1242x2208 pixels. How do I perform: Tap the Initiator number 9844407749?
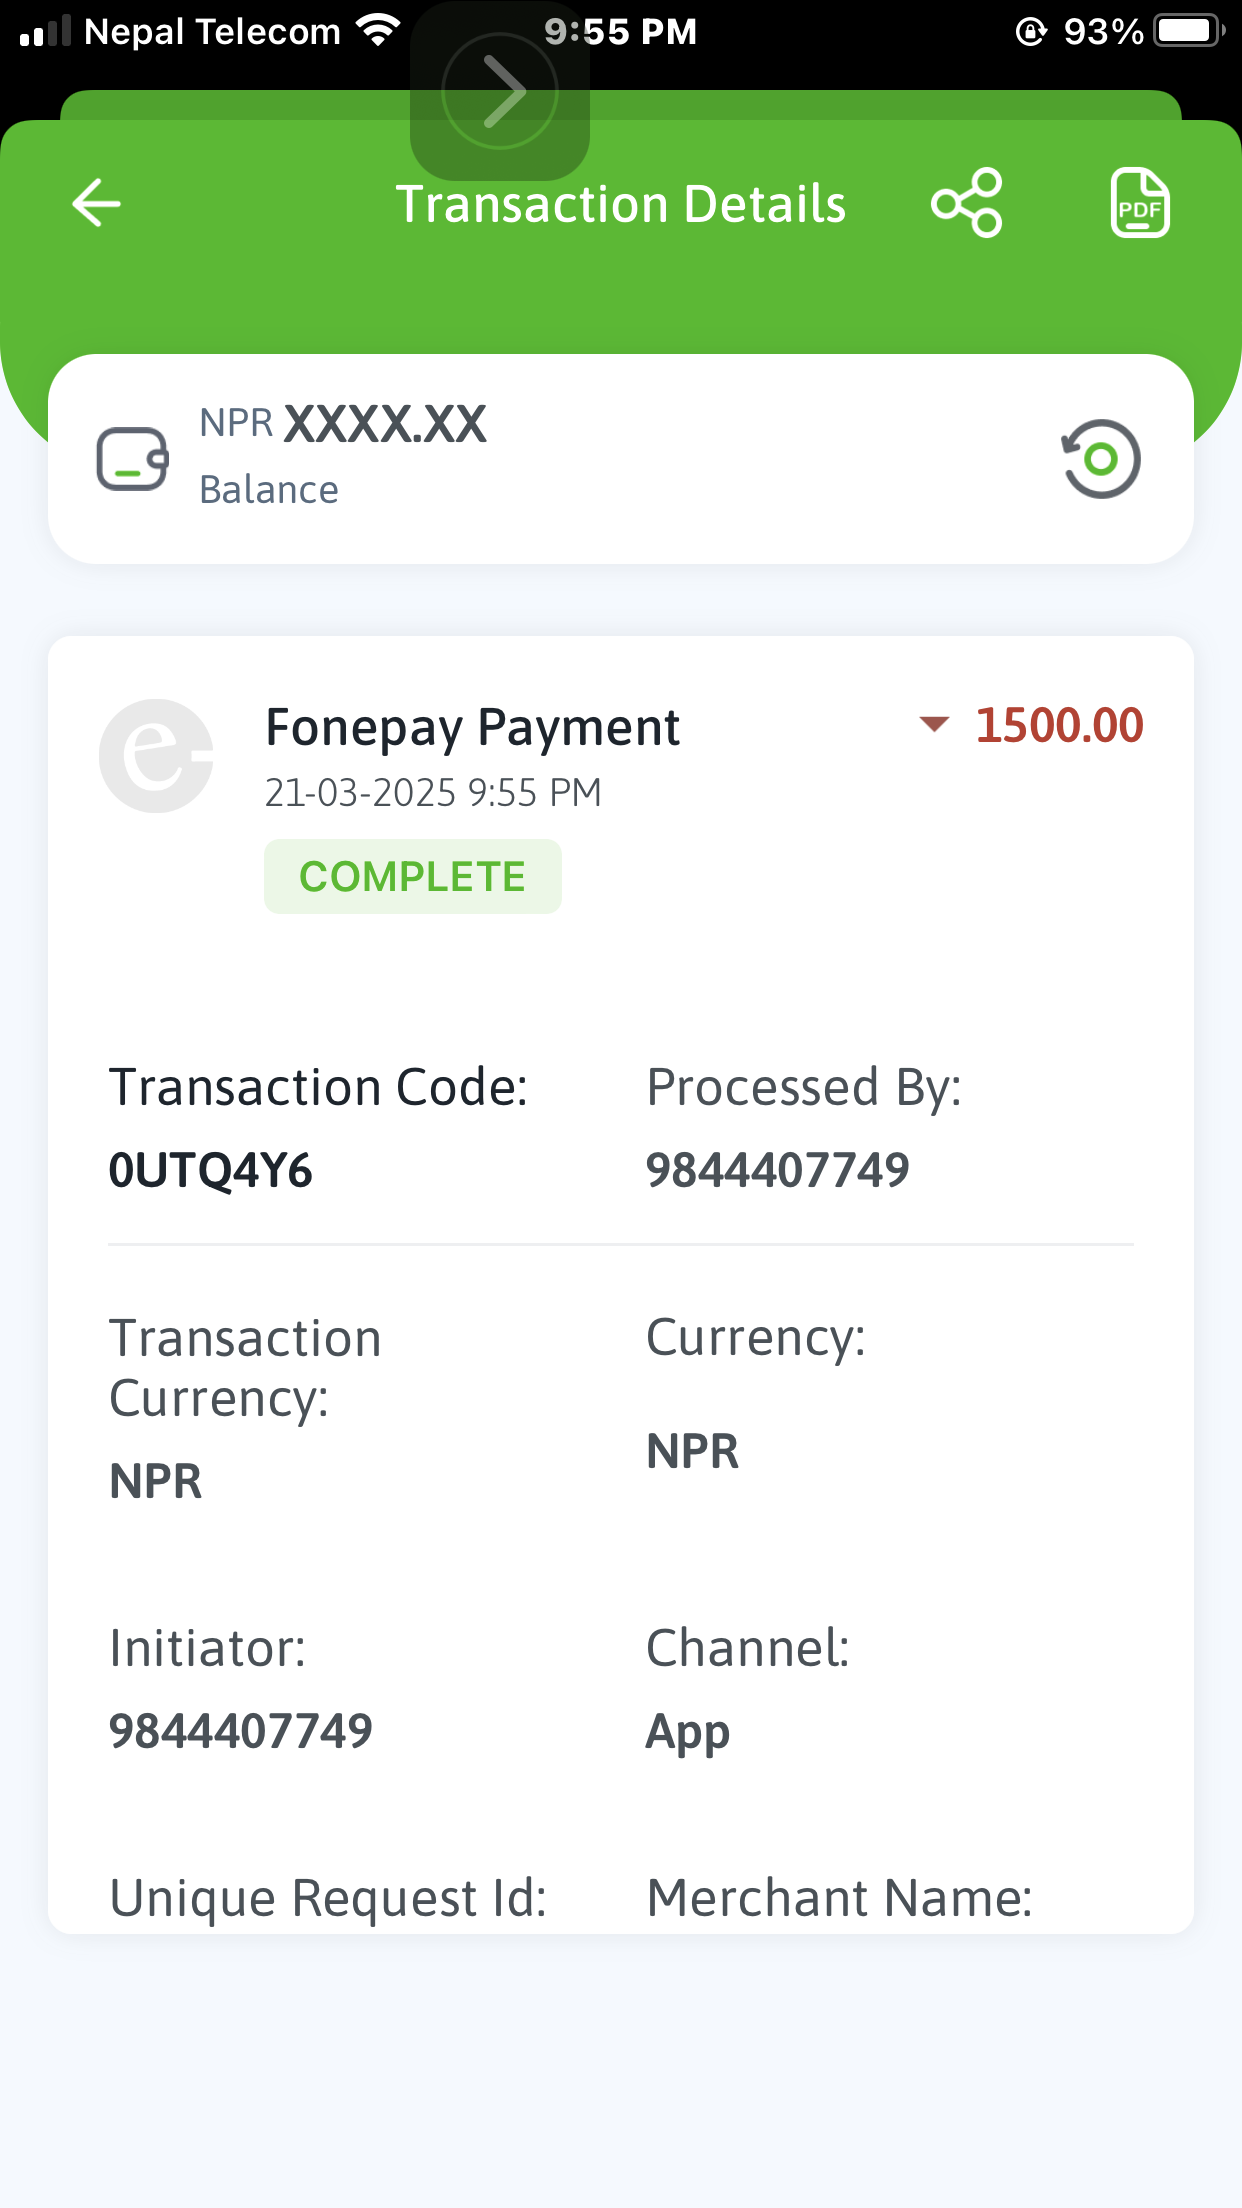pos(241,1731)
